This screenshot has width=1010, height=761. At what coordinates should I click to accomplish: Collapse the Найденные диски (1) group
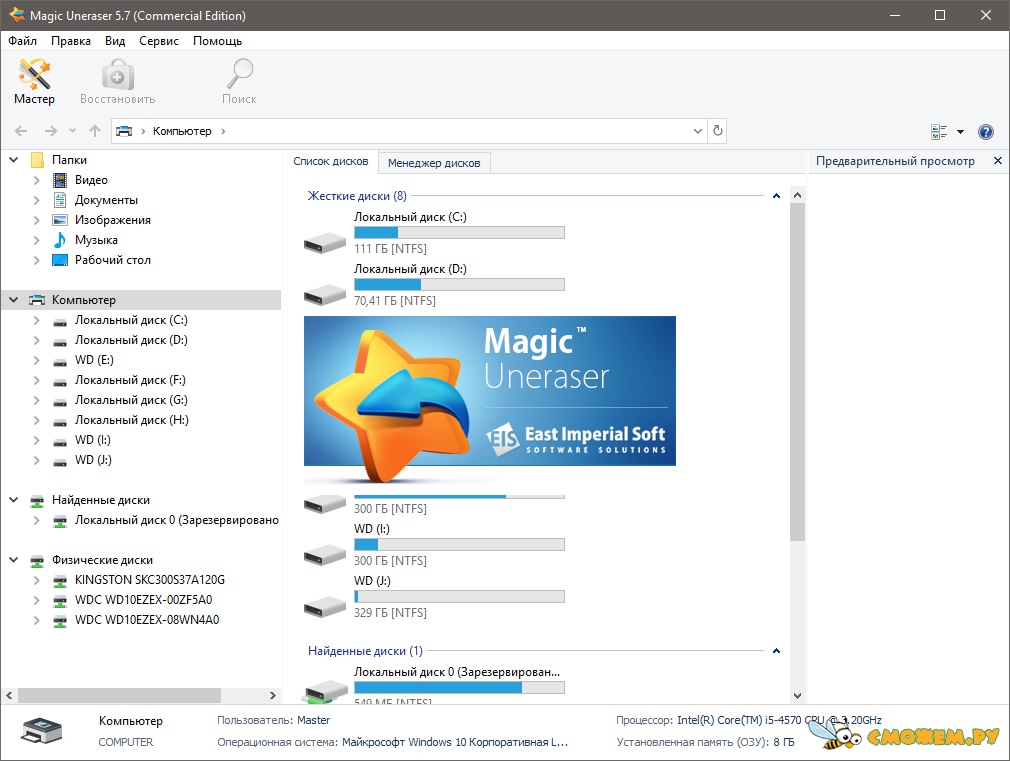click(x=776, y=651)
